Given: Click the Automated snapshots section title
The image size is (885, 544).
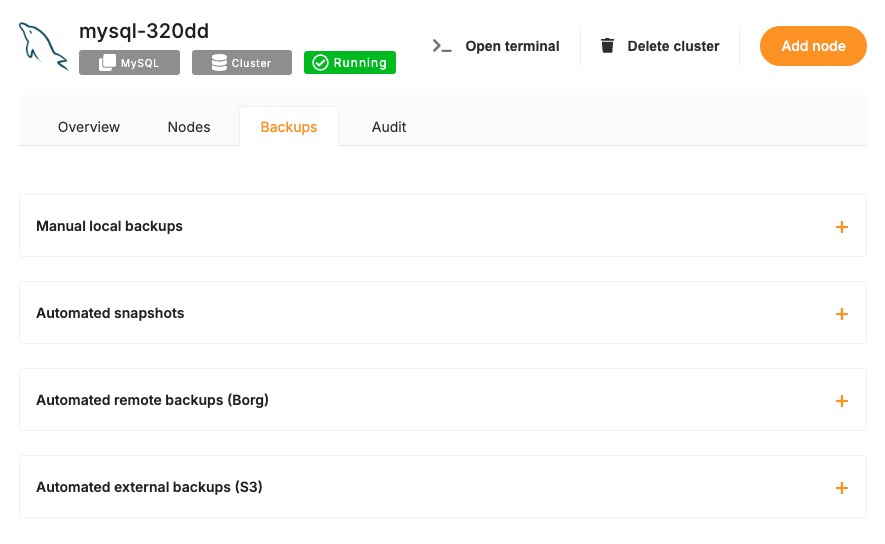Looking at the screenshot, I should click(110, 313).
